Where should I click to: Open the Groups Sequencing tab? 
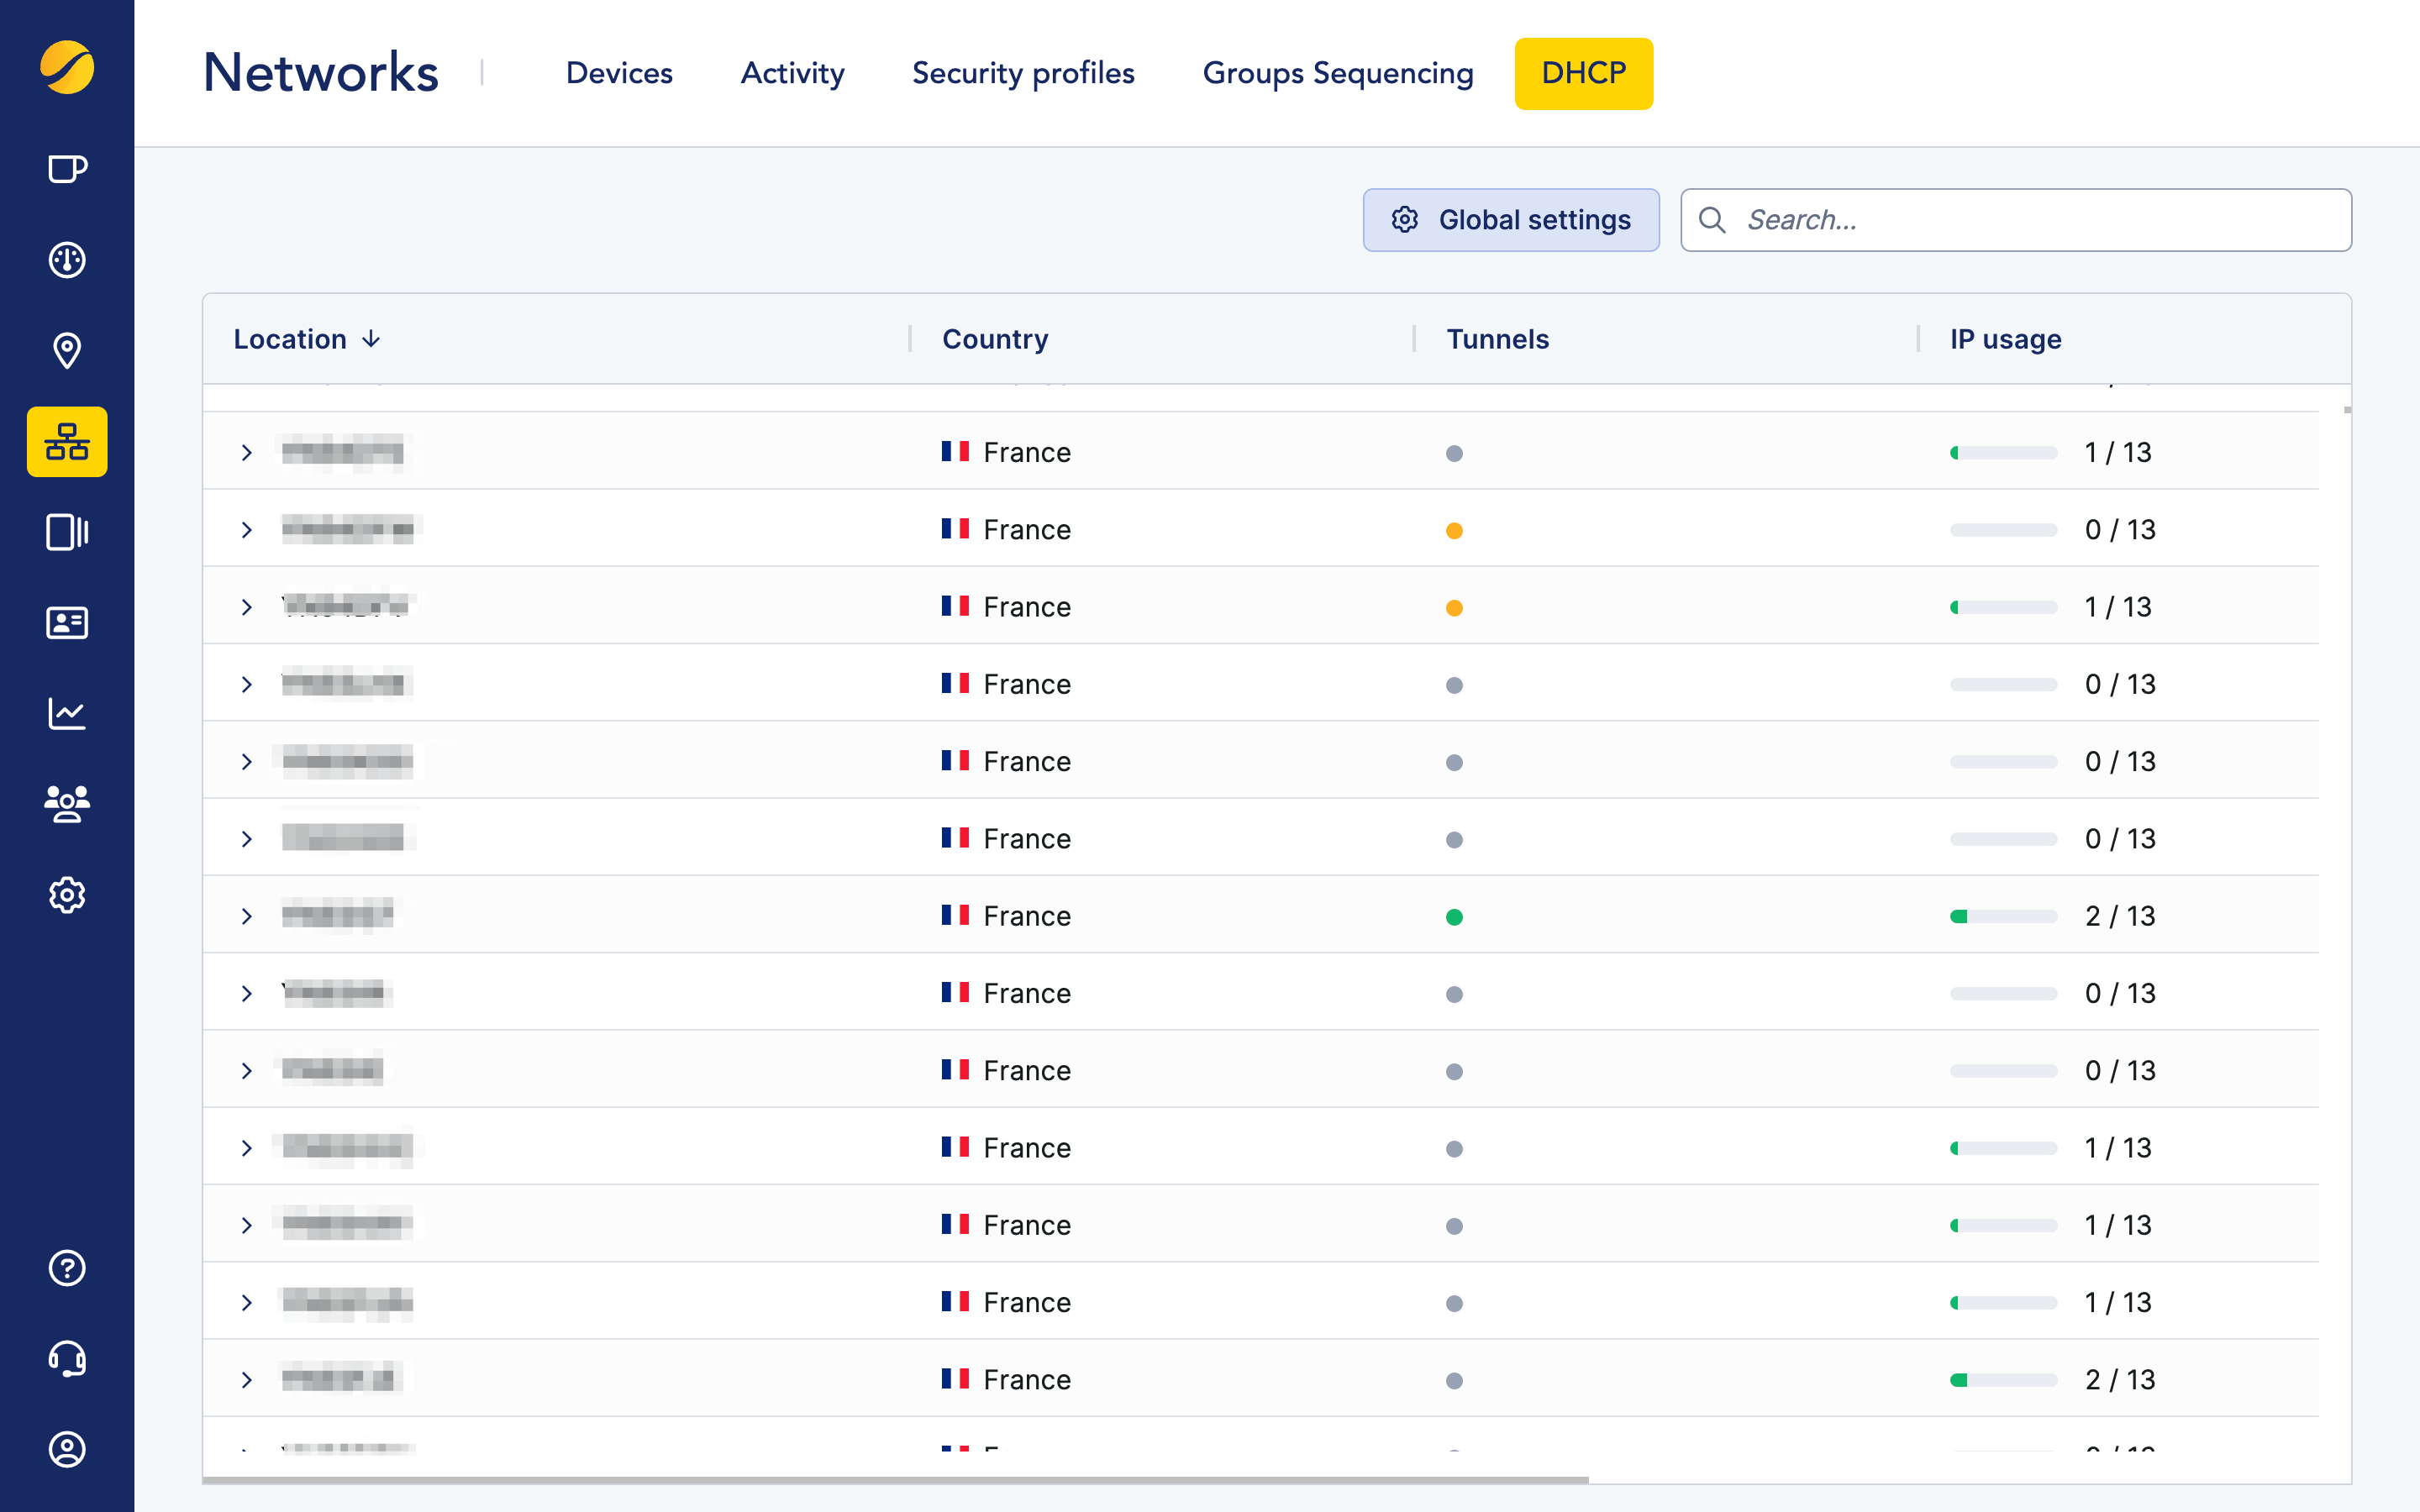pos(1337,73)
